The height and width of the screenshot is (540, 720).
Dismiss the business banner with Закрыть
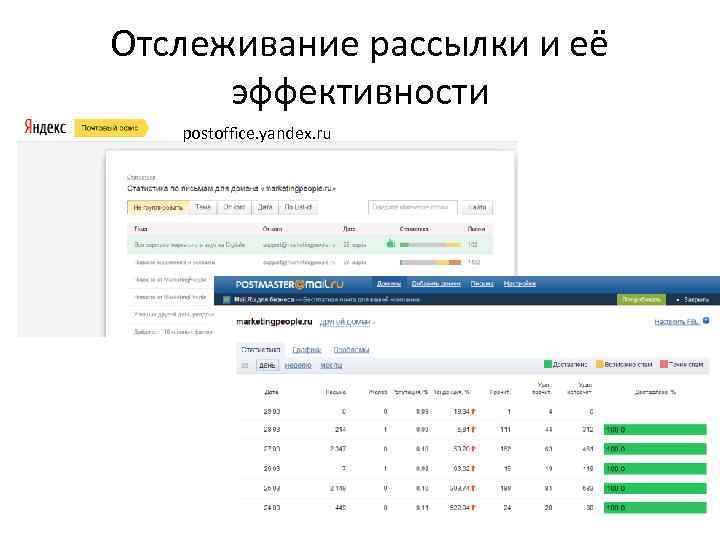point(692,299)
